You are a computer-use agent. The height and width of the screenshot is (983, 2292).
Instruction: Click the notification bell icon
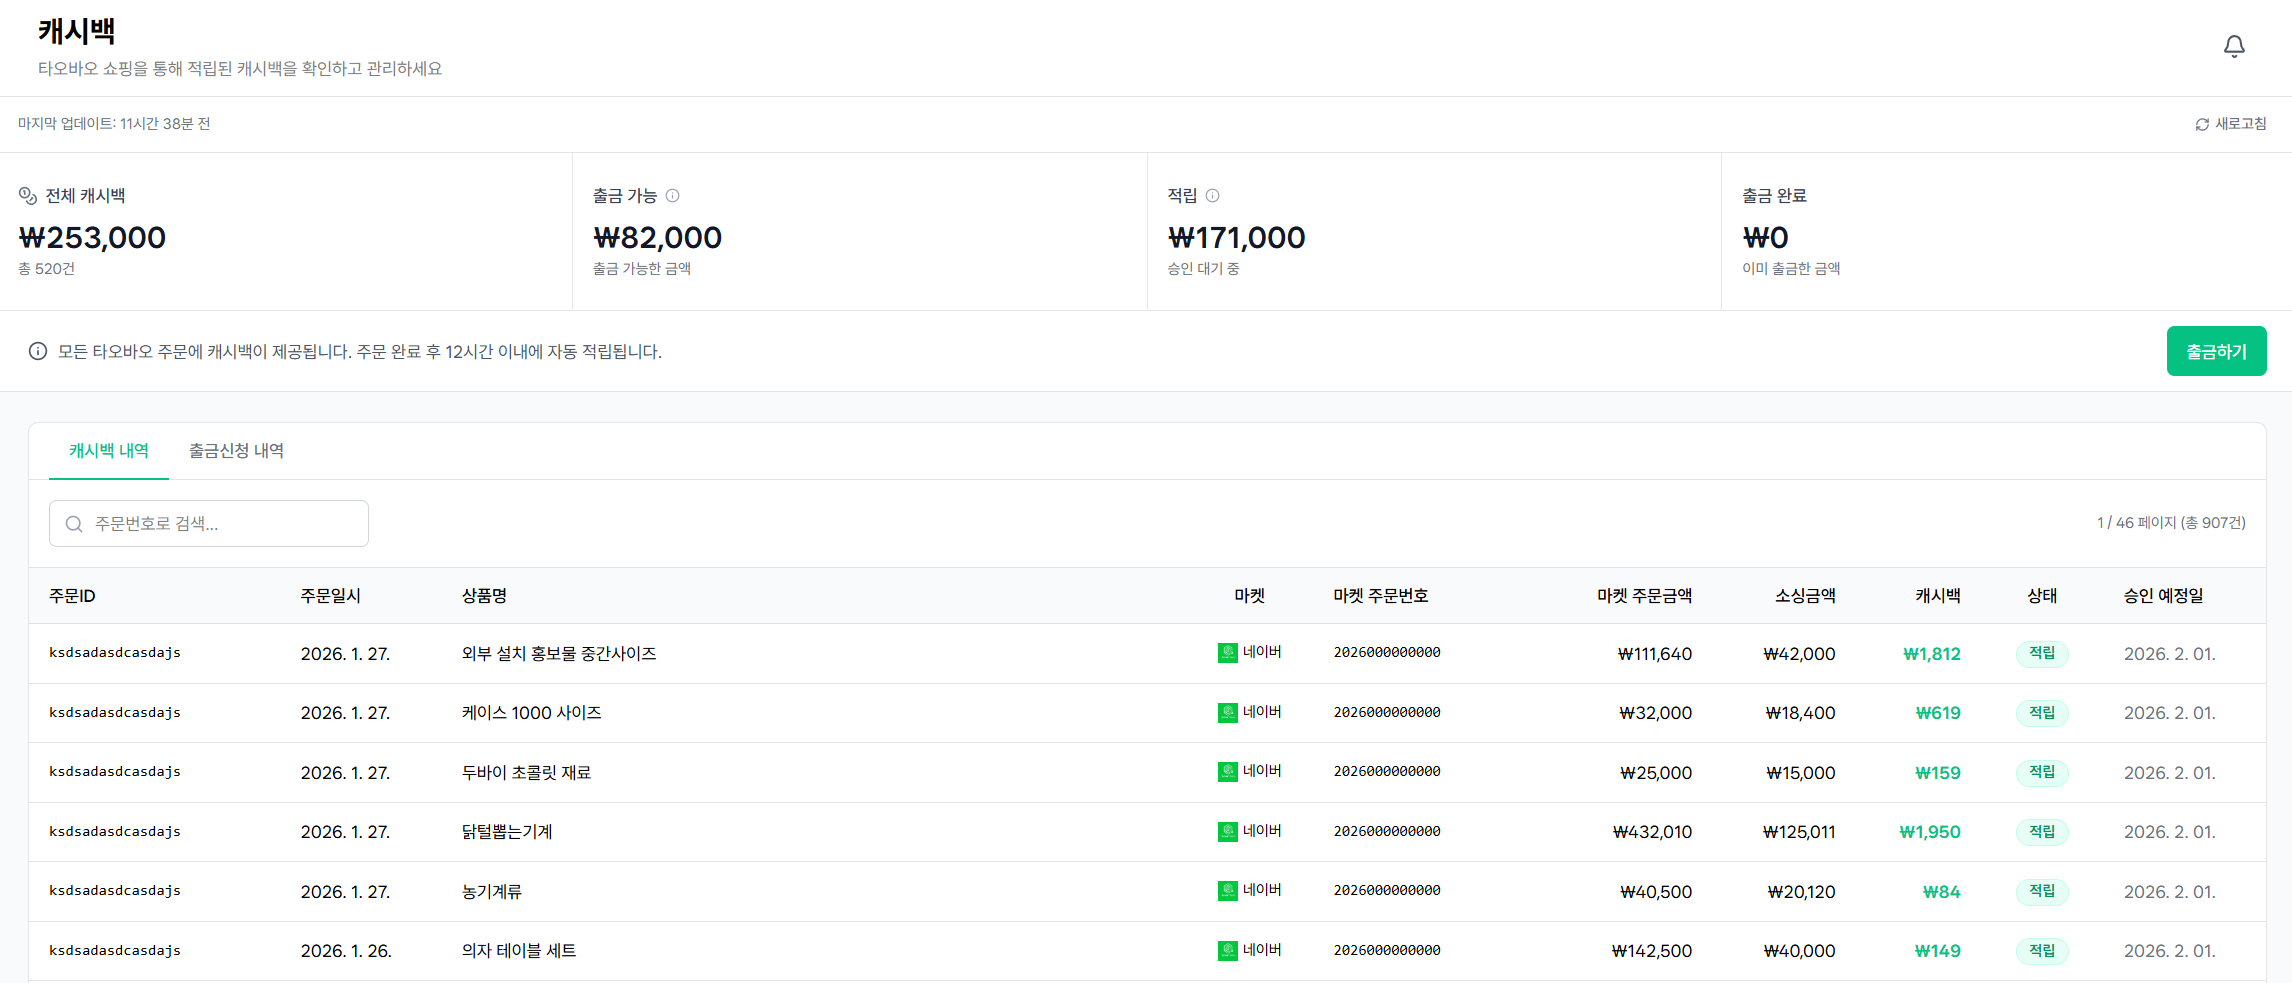pyautogui.click(x=2234, y=46)
